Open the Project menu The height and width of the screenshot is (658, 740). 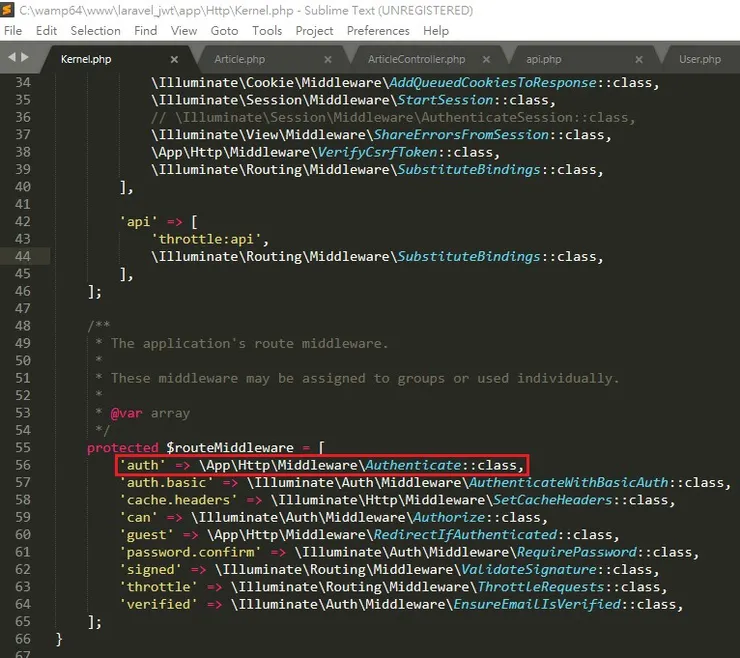(314, 31)
